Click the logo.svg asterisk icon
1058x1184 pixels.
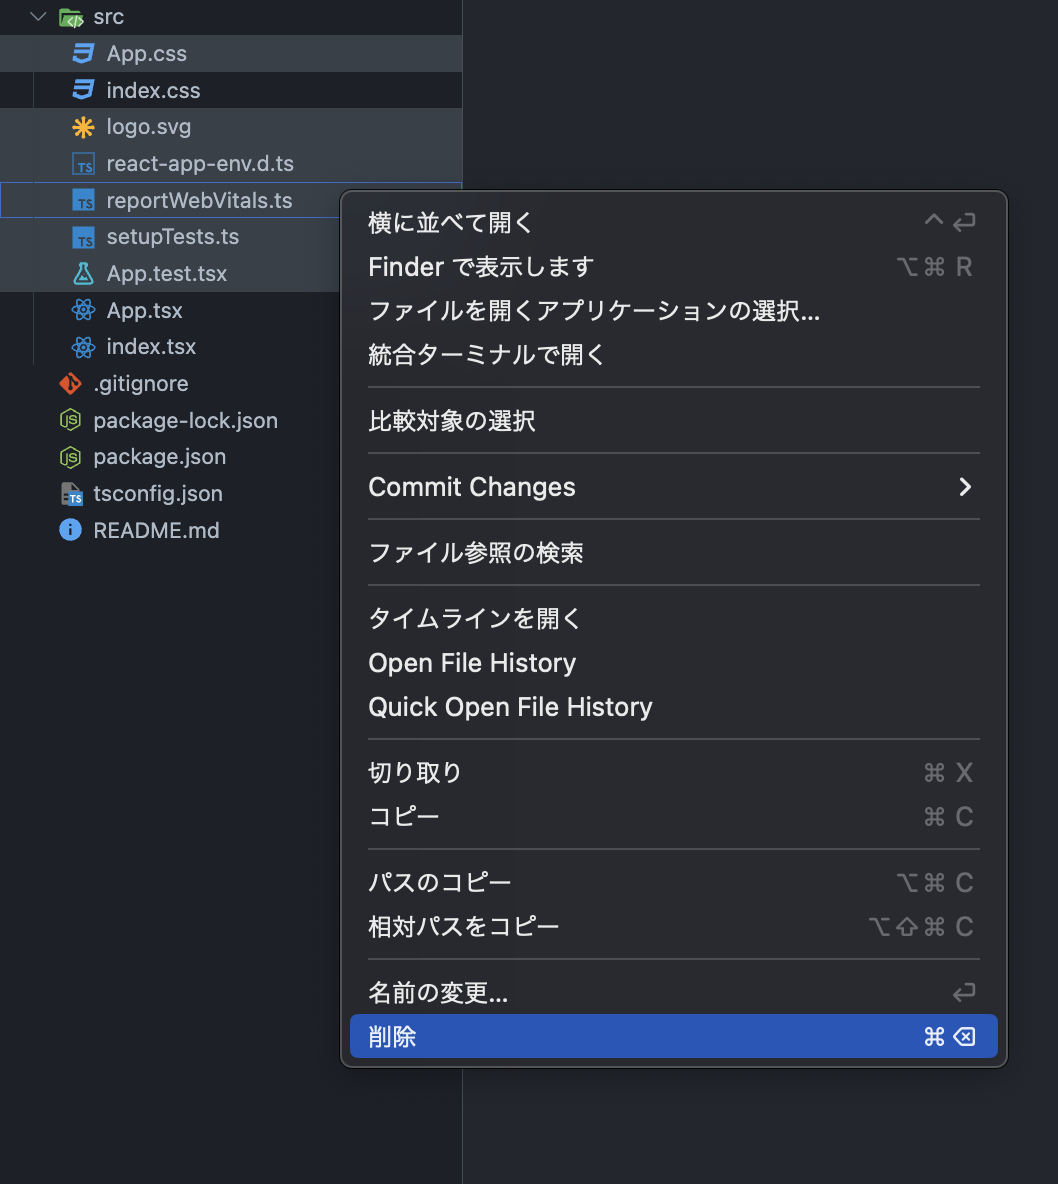[83, 127]
